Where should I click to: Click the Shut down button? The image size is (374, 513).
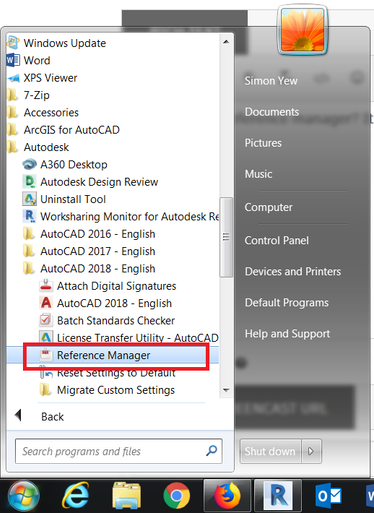click(270, 451)
